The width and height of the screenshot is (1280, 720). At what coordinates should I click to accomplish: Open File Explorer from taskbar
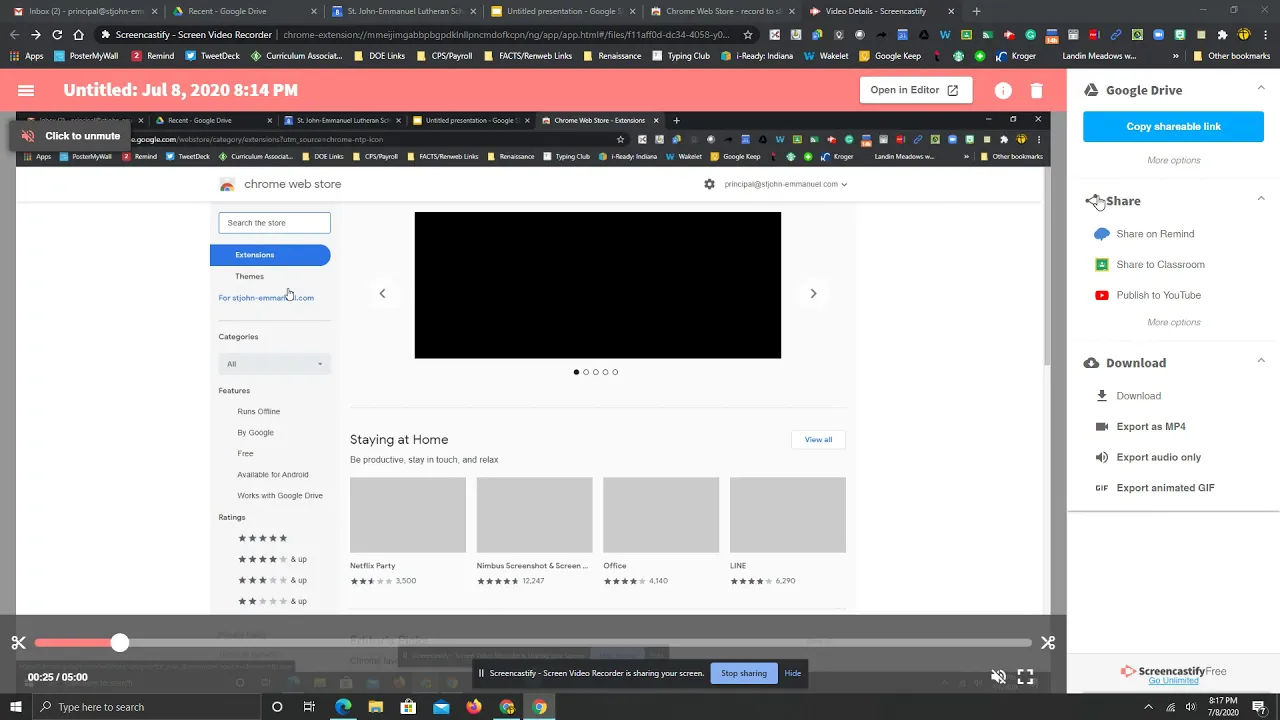(x=376, y=707)
